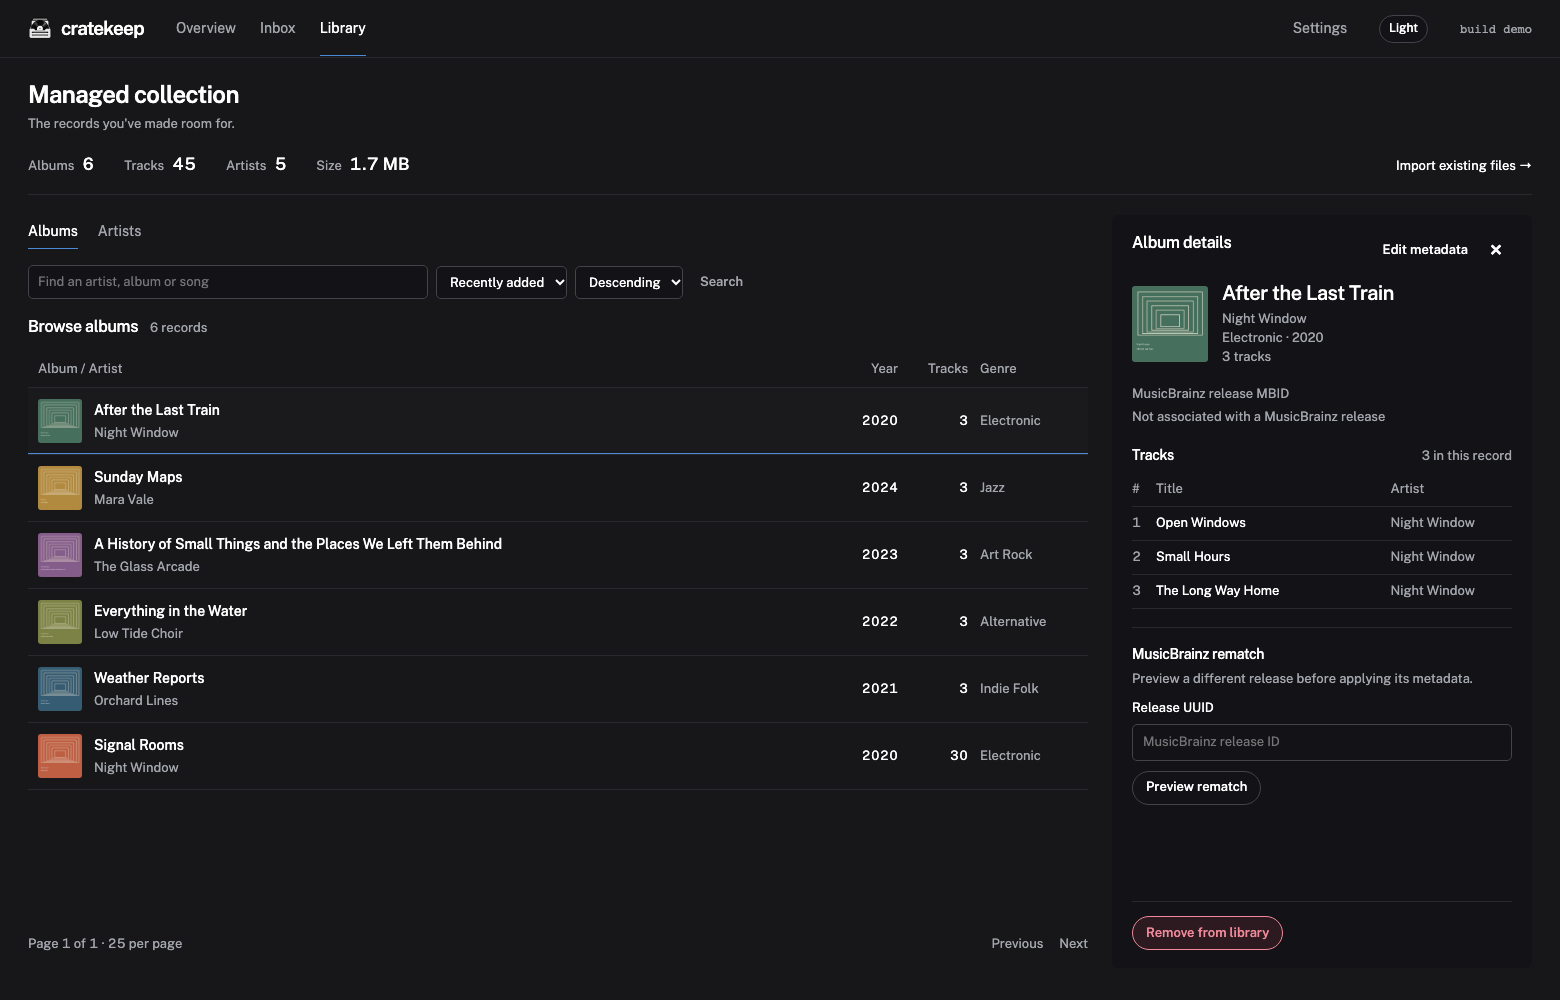Toggle the Light theme button
This screenshot has height=1000, width=1560.
(1403, 28)
